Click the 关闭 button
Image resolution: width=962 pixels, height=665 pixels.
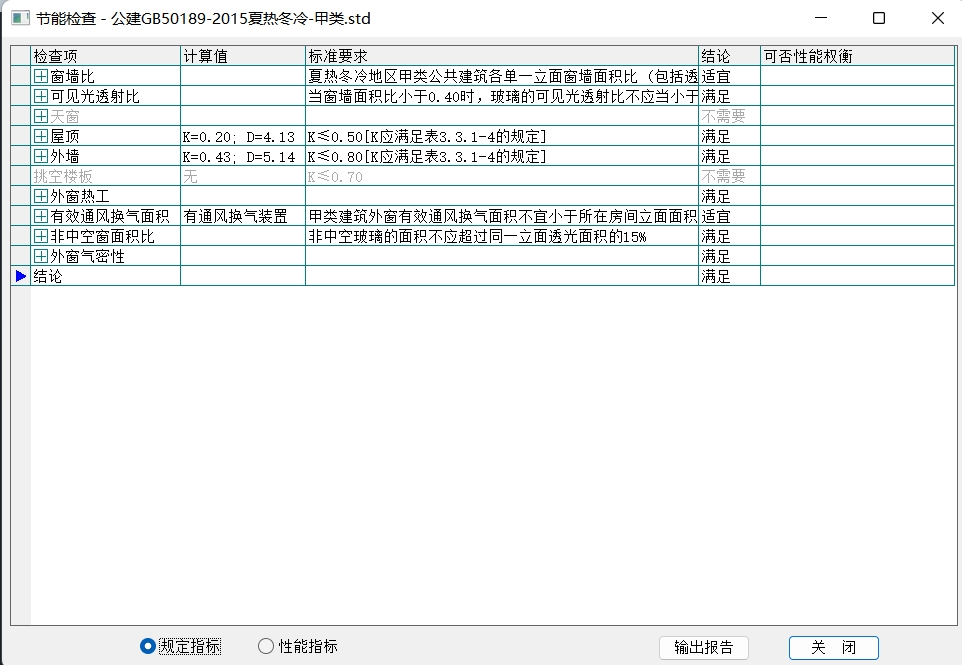[x=833, y=647]
